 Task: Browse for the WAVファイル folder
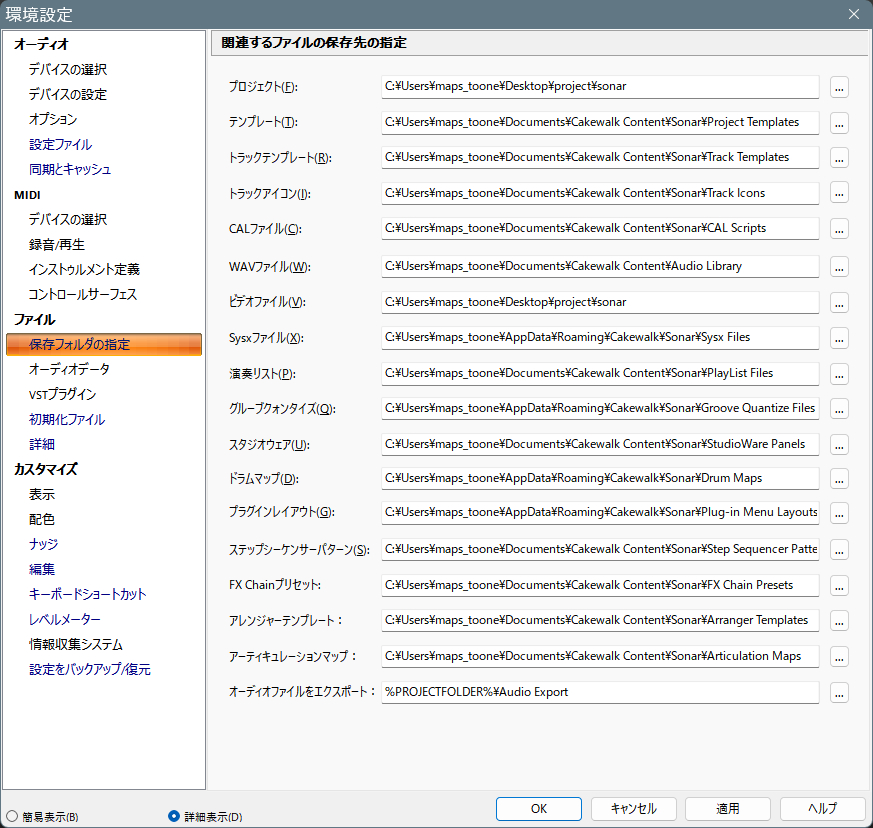(839, 267)
